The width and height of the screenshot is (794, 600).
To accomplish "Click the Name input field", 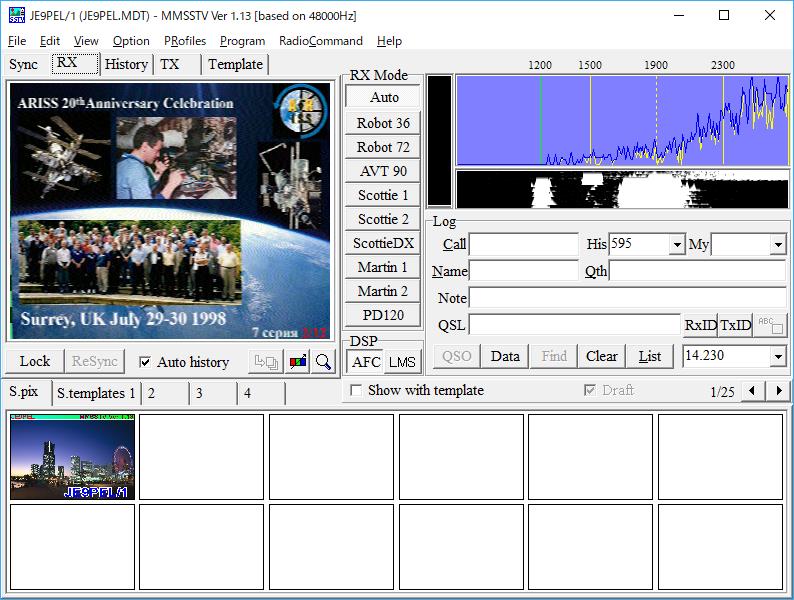I will [524, 271].
